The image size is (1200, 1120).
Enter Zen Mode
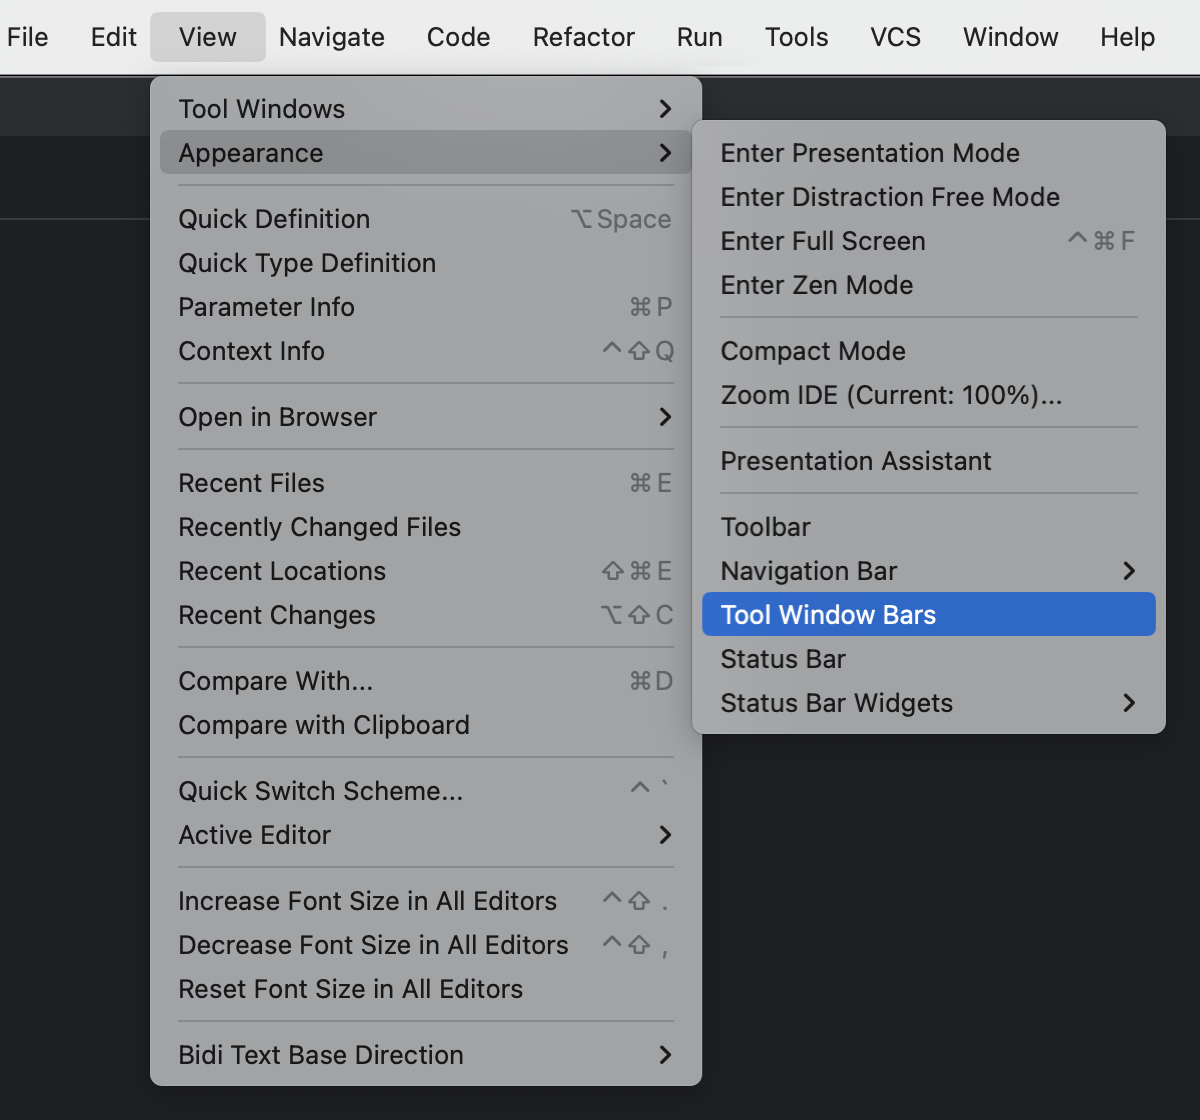(816, 285)
